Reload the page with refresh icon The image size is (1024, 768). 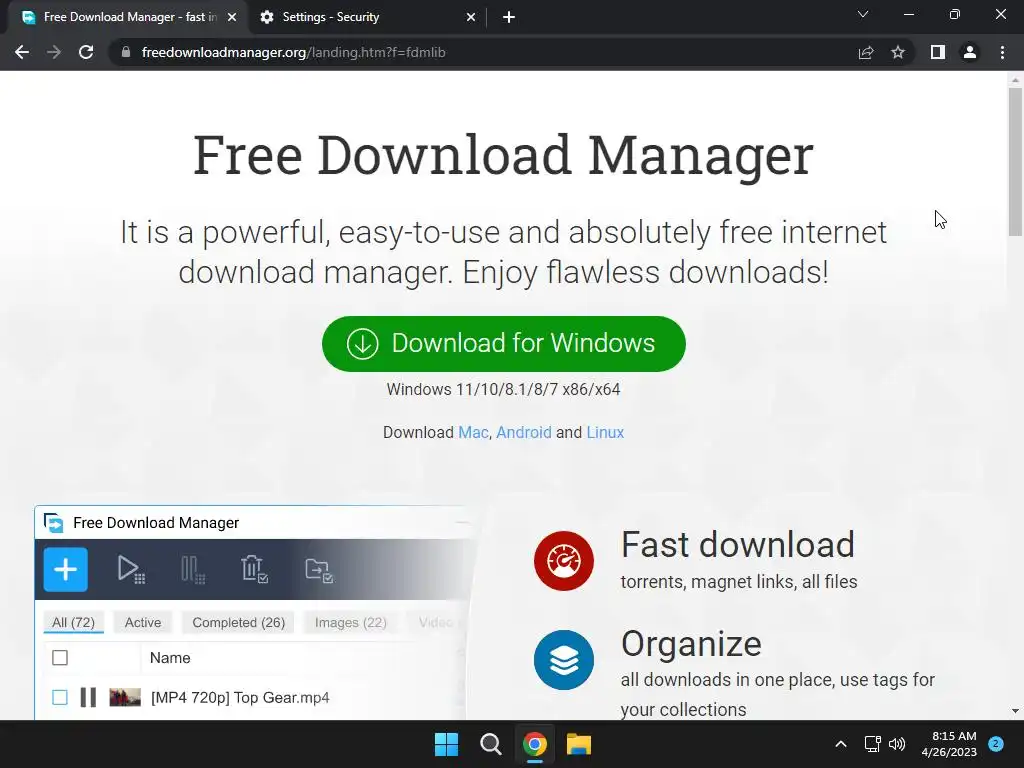pos(86,52)
